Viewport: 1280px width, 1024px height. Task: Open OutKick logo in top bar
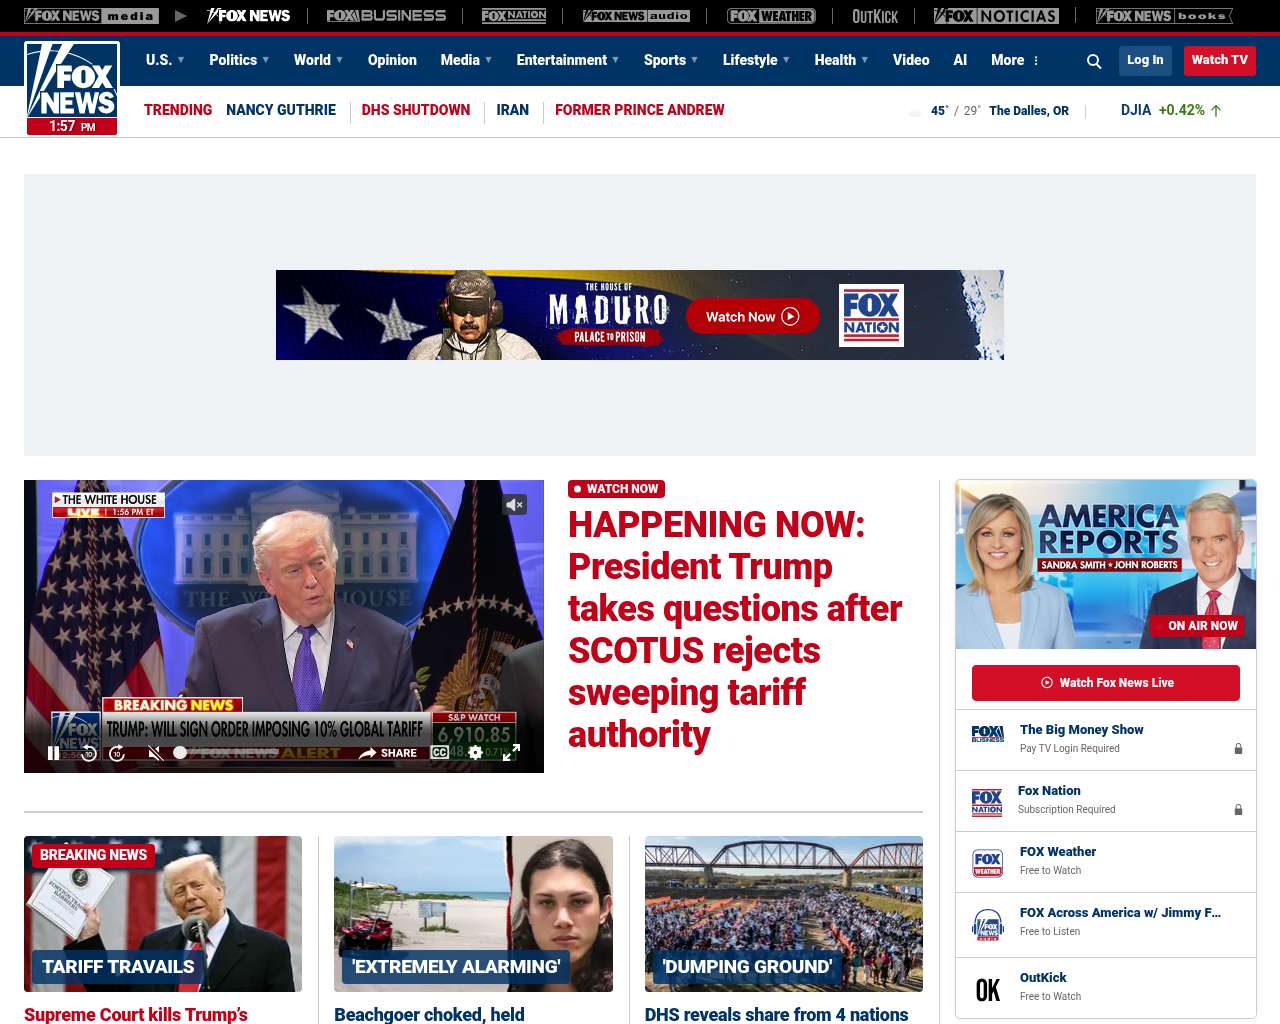pos(875,16)
